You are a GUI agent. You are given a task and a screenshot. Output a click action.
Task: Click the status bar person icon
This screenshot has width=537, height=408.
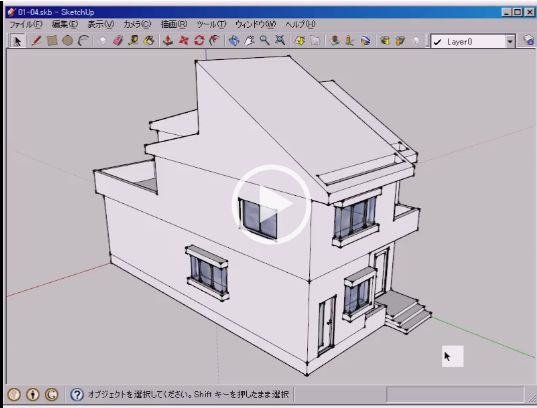(x=33, y=395)
